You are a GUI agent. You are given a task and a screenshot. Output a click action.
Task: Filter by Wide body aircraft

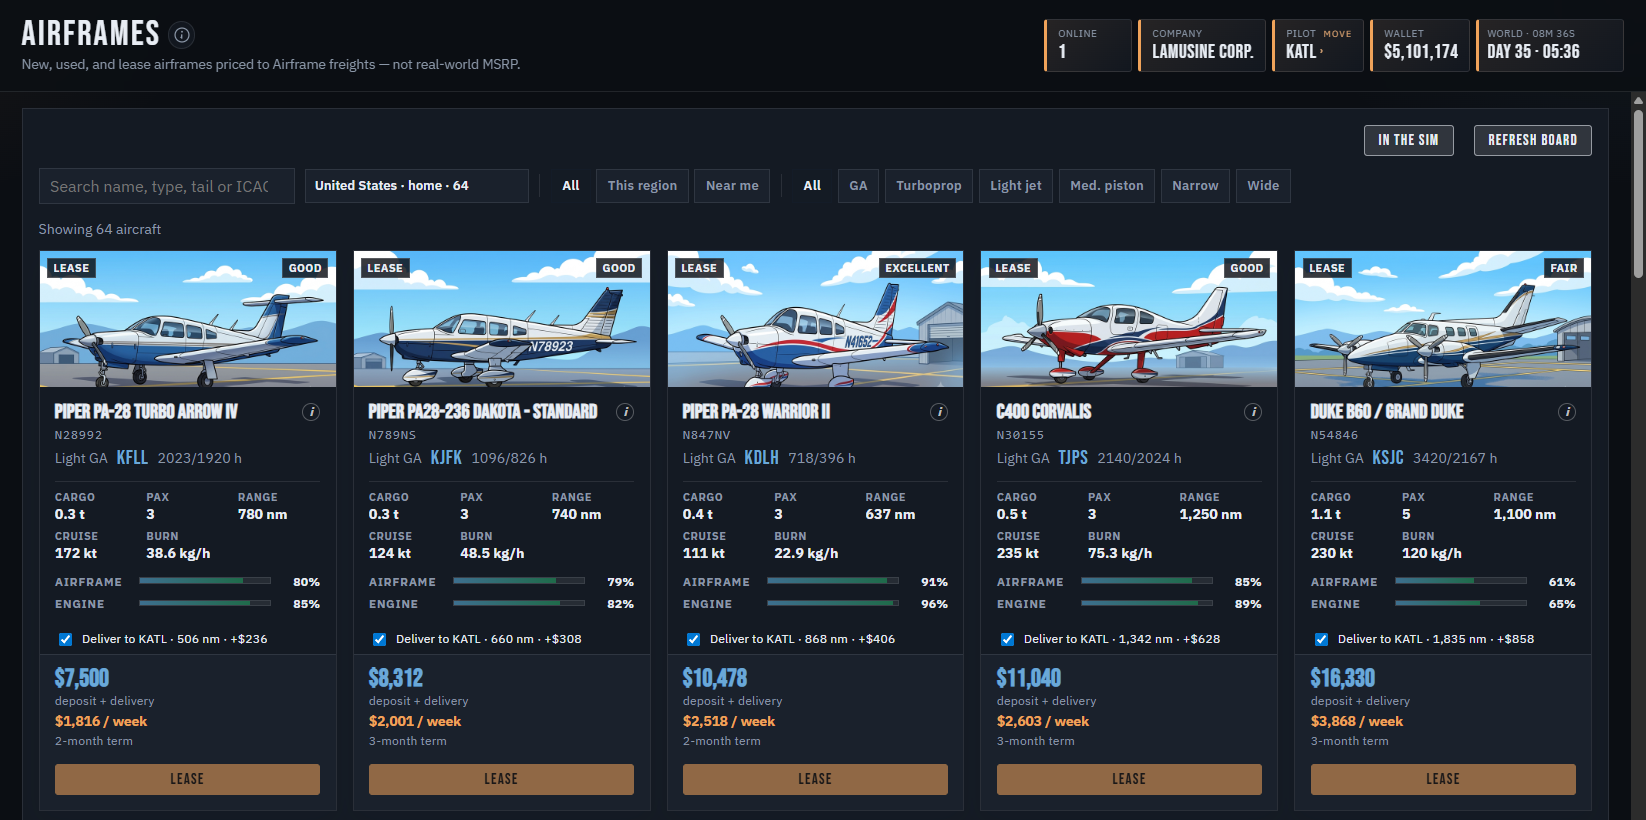tap(1263, 186)
